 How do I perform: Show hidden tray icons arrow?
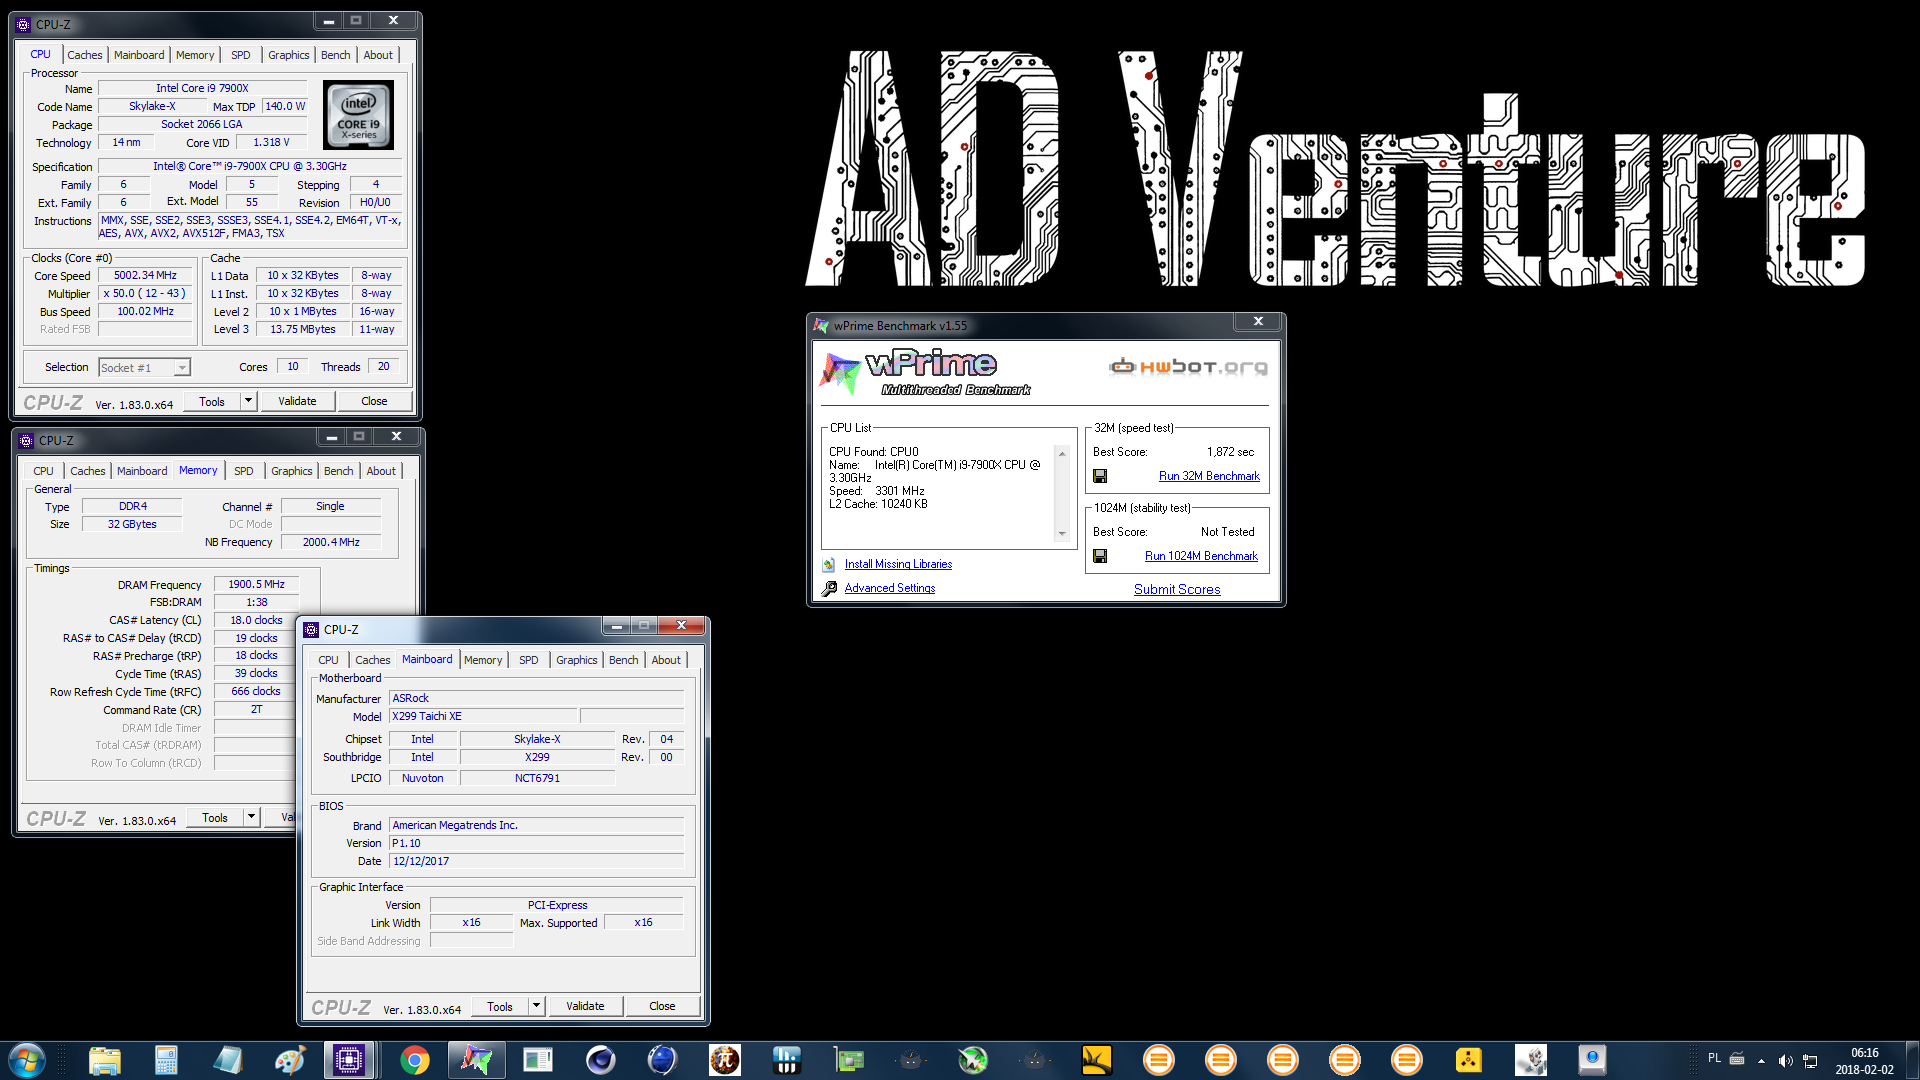(x=1761, y=1060)
